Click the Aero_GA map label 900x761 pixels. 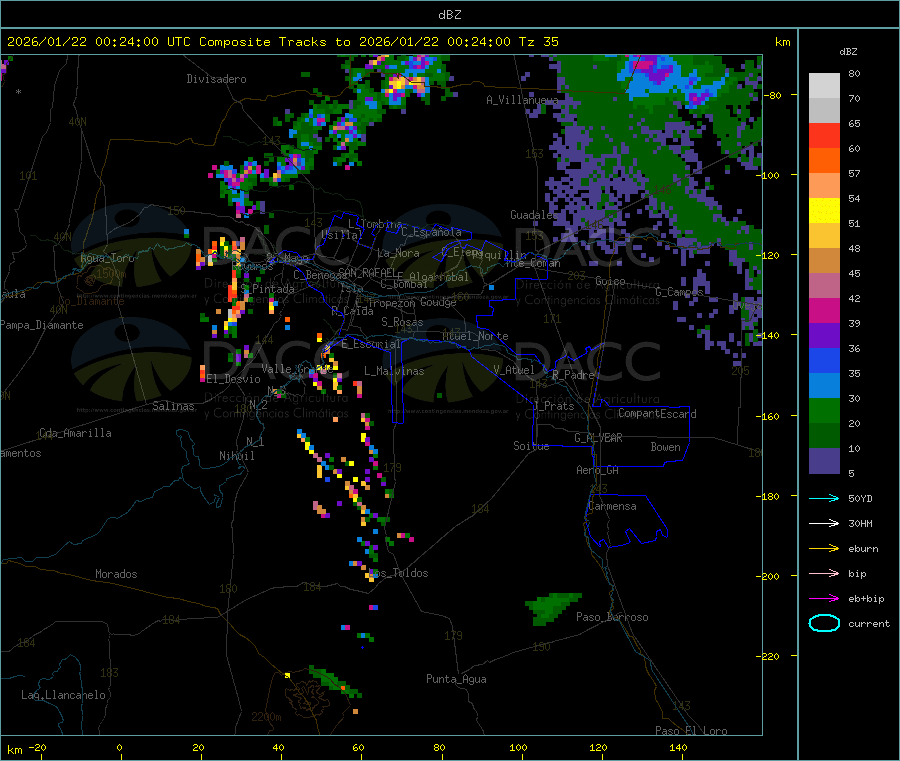point(598,470)
